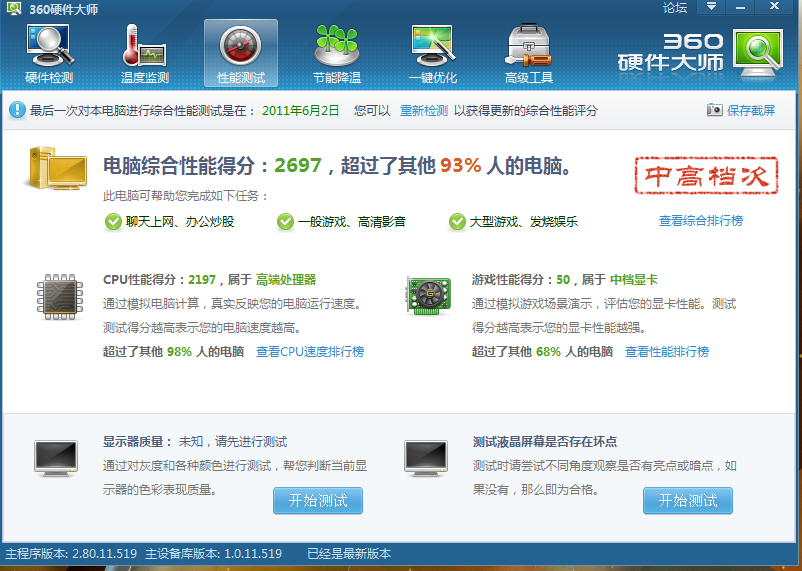This screenshot has height=571, width=802.
Task: Open 查看性能排行榜 link
Action: pyautogui.click(x=667, y=352)
